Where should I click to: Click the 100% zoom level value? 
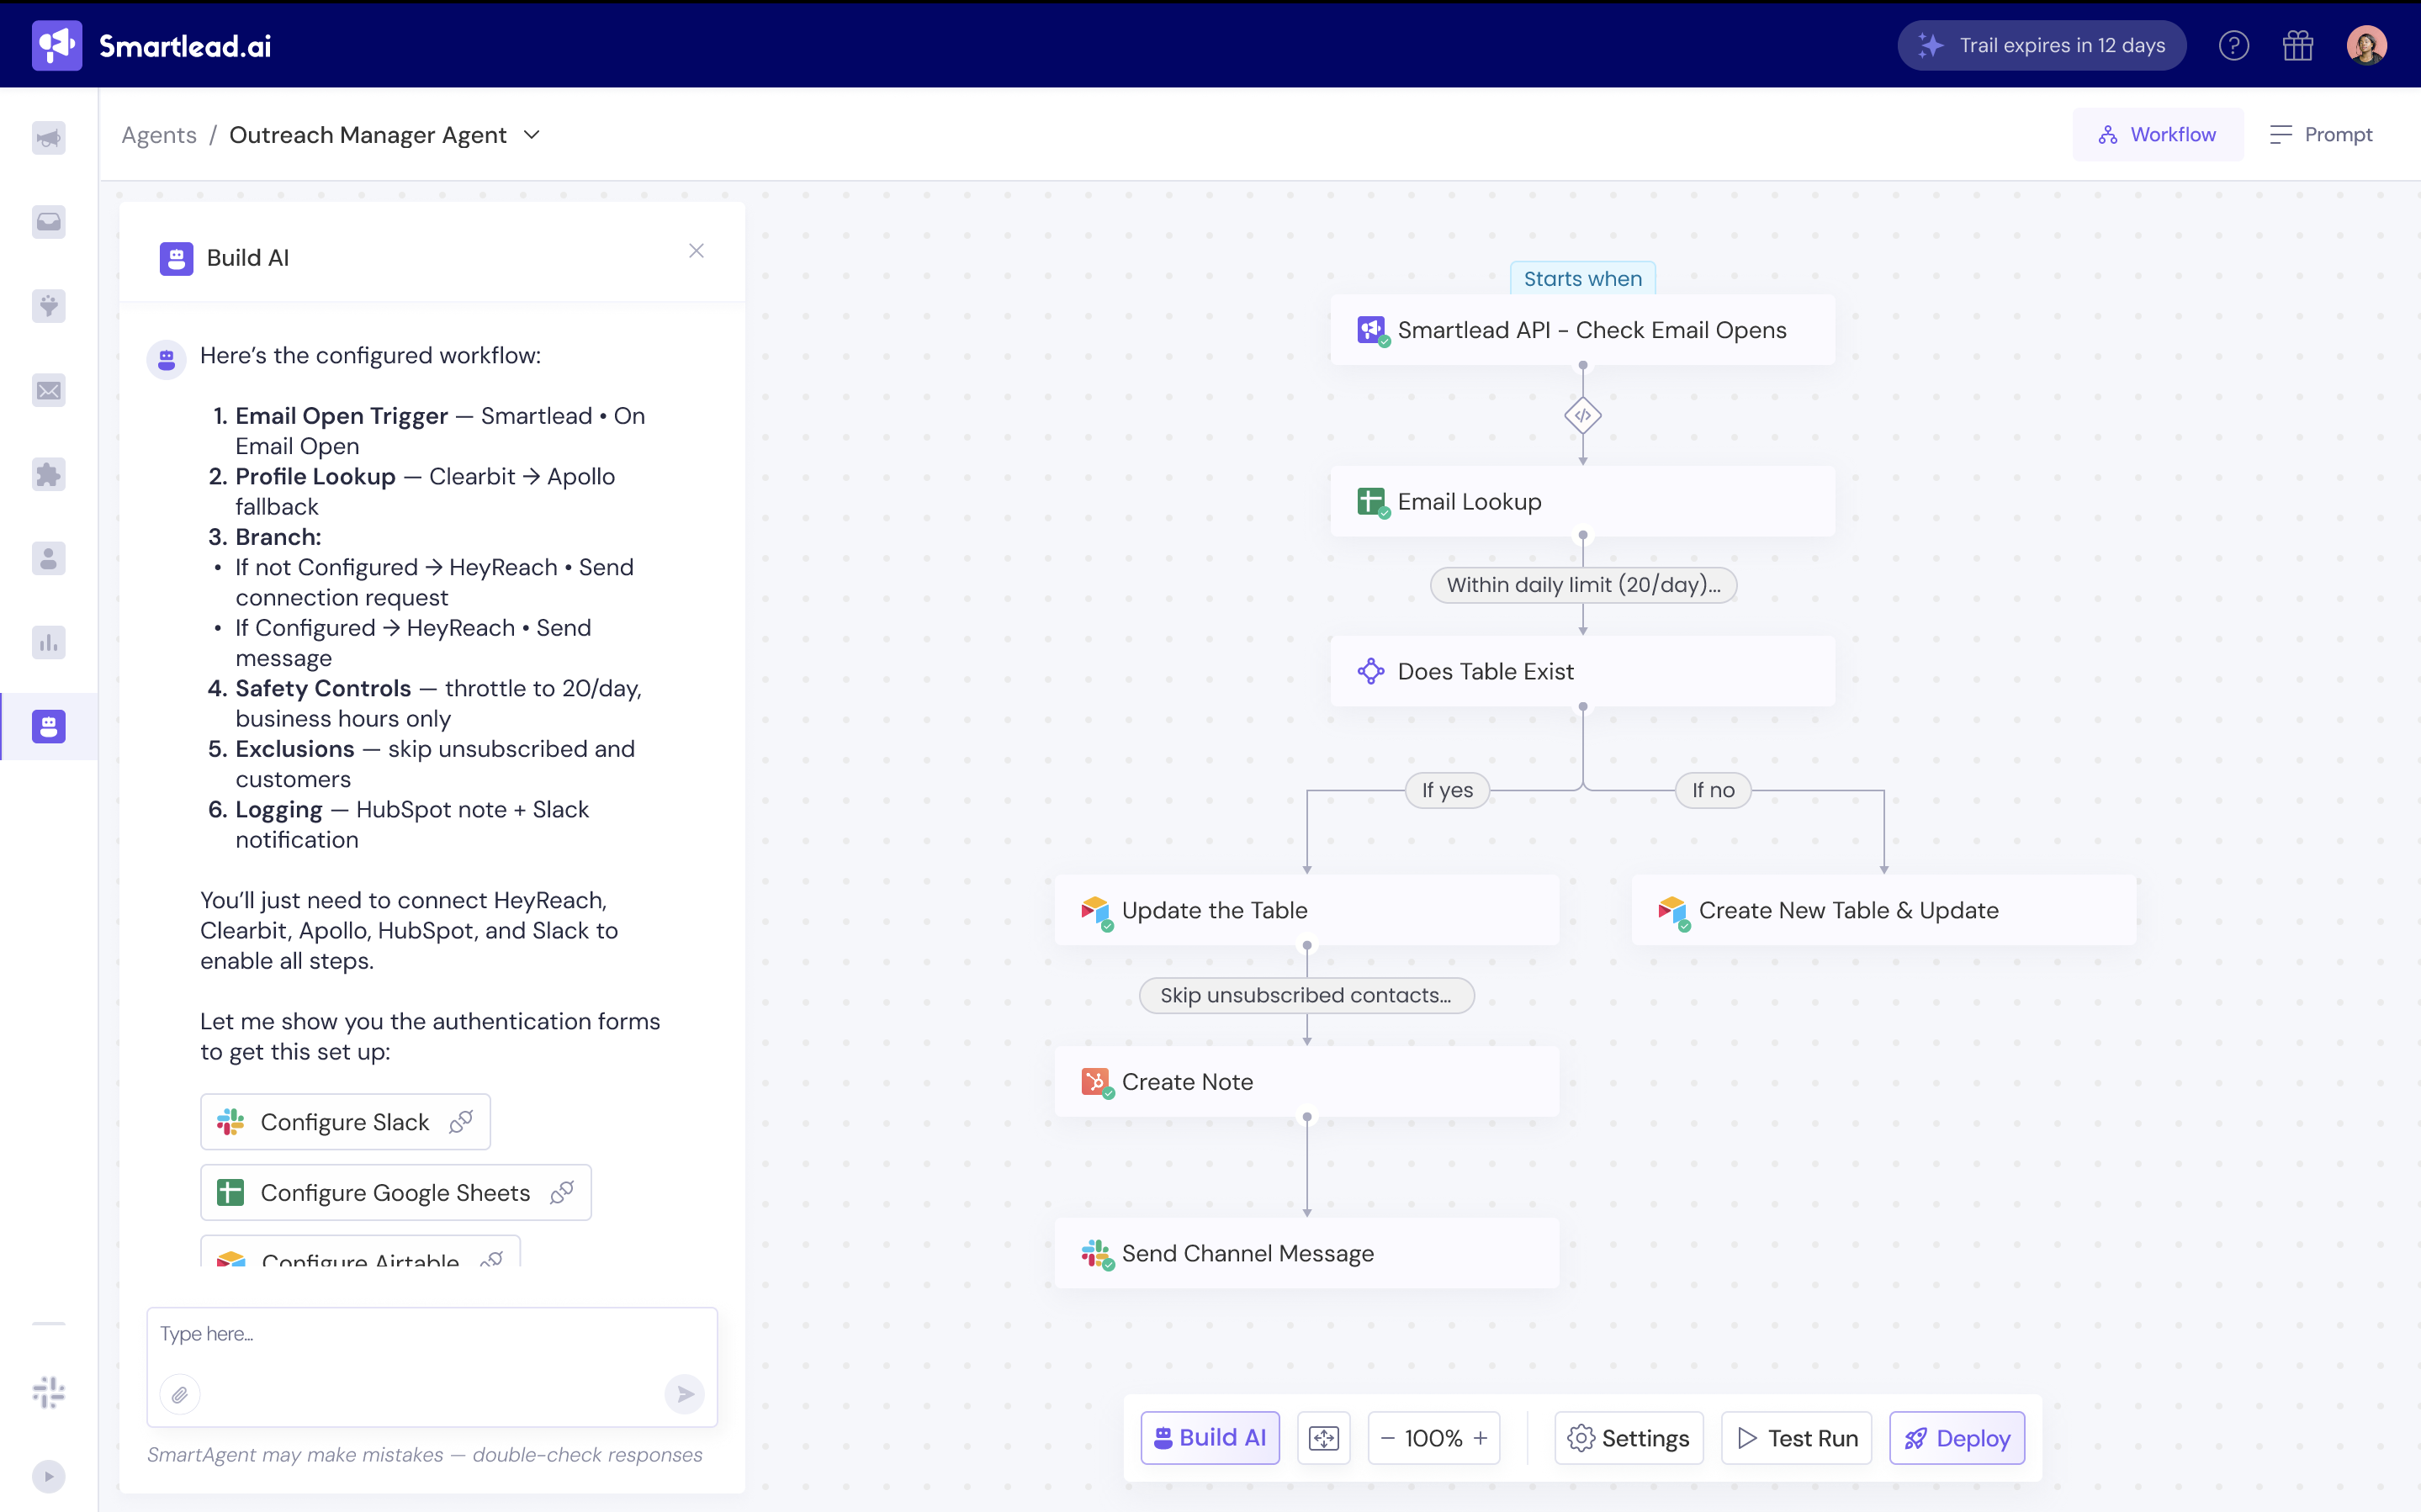1433,1438
